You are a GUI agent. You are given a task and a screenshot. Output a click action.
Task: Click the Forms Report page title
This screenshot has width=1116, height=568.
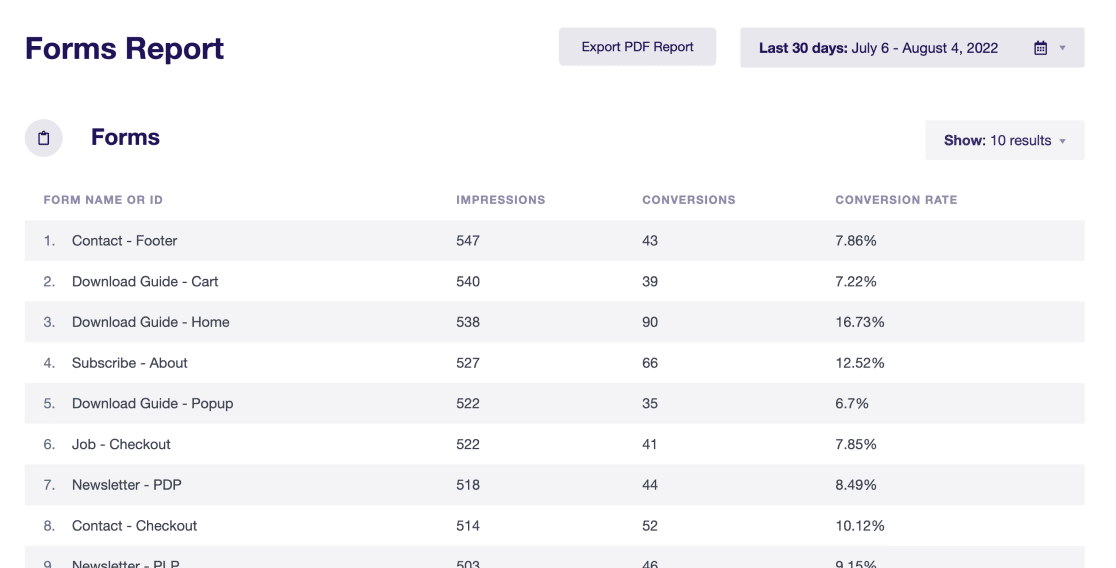[x=125, y=48]
